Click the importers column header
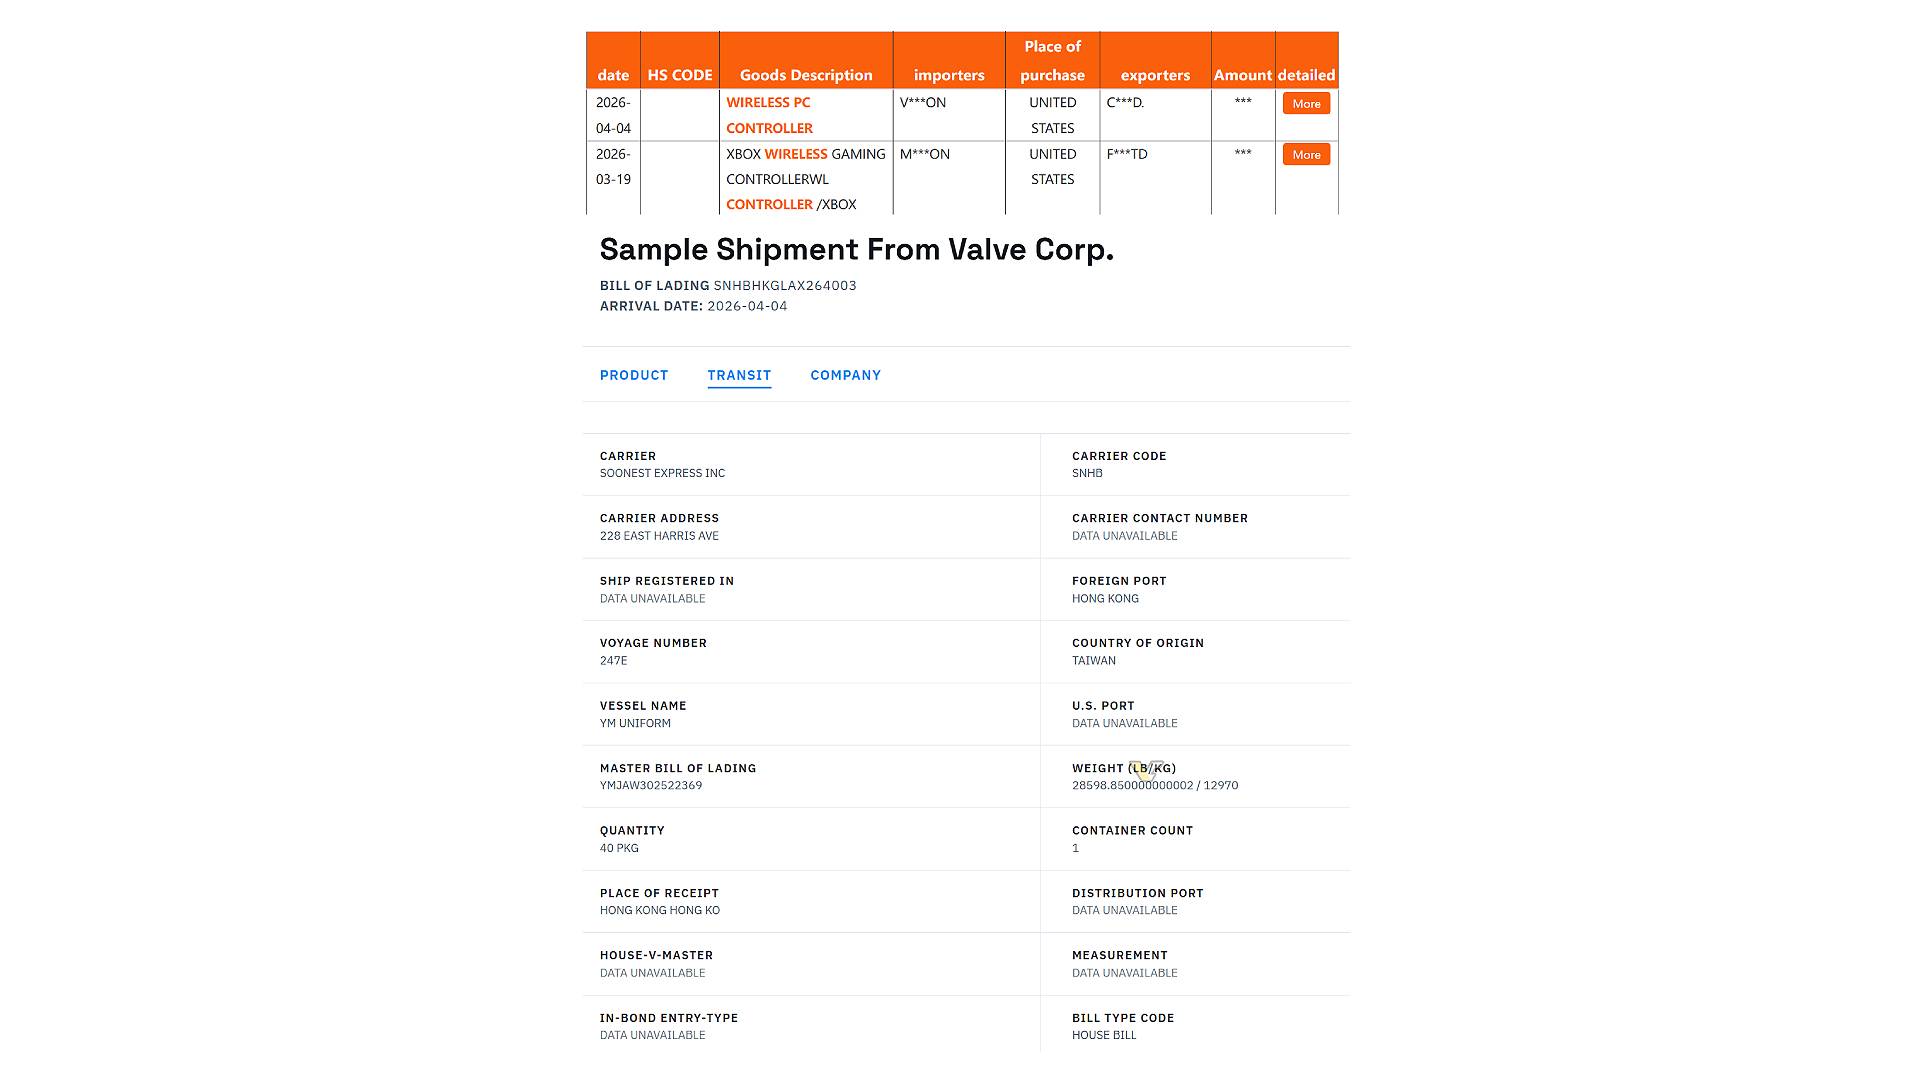The image size is (1920, 1080). tap(948, 74)
